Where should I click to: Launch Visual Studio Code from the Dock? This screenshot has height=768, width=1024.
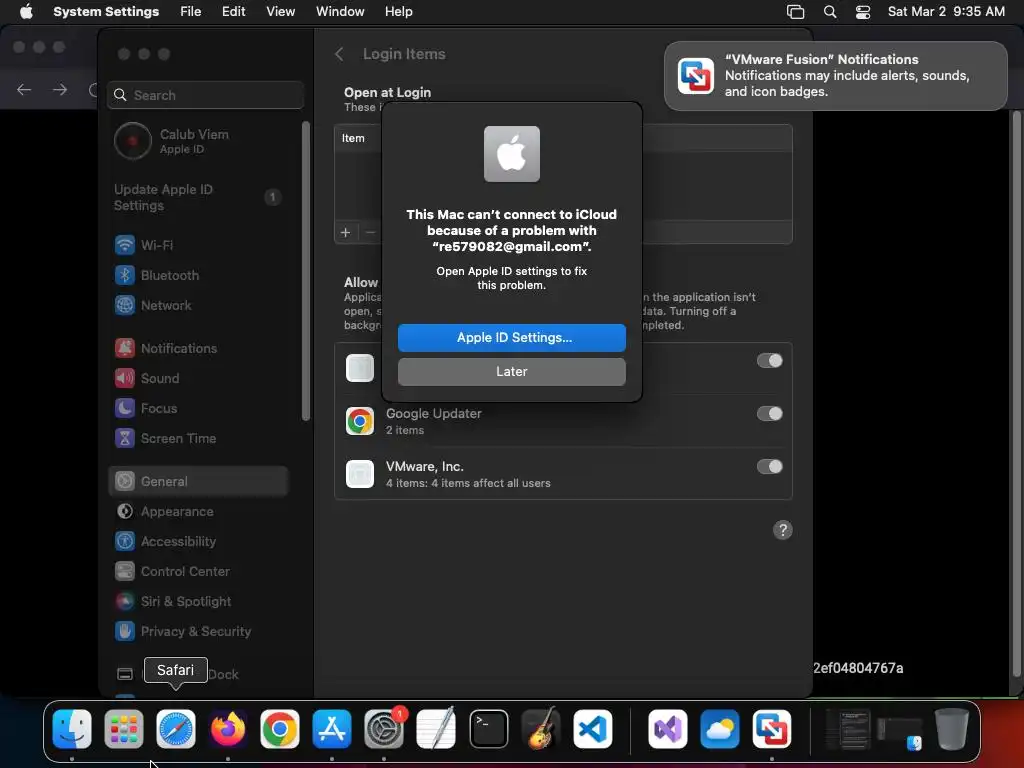click(593, 729)
